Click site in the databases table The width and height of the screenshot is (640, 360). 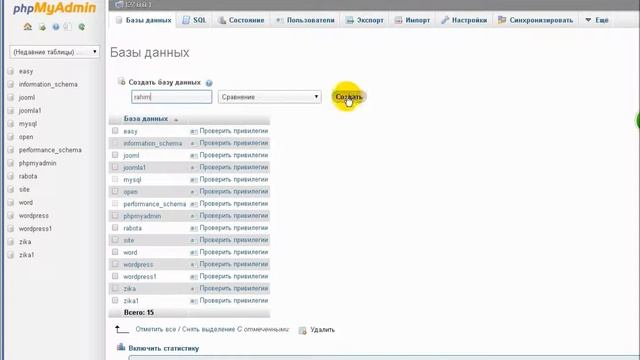129,240
